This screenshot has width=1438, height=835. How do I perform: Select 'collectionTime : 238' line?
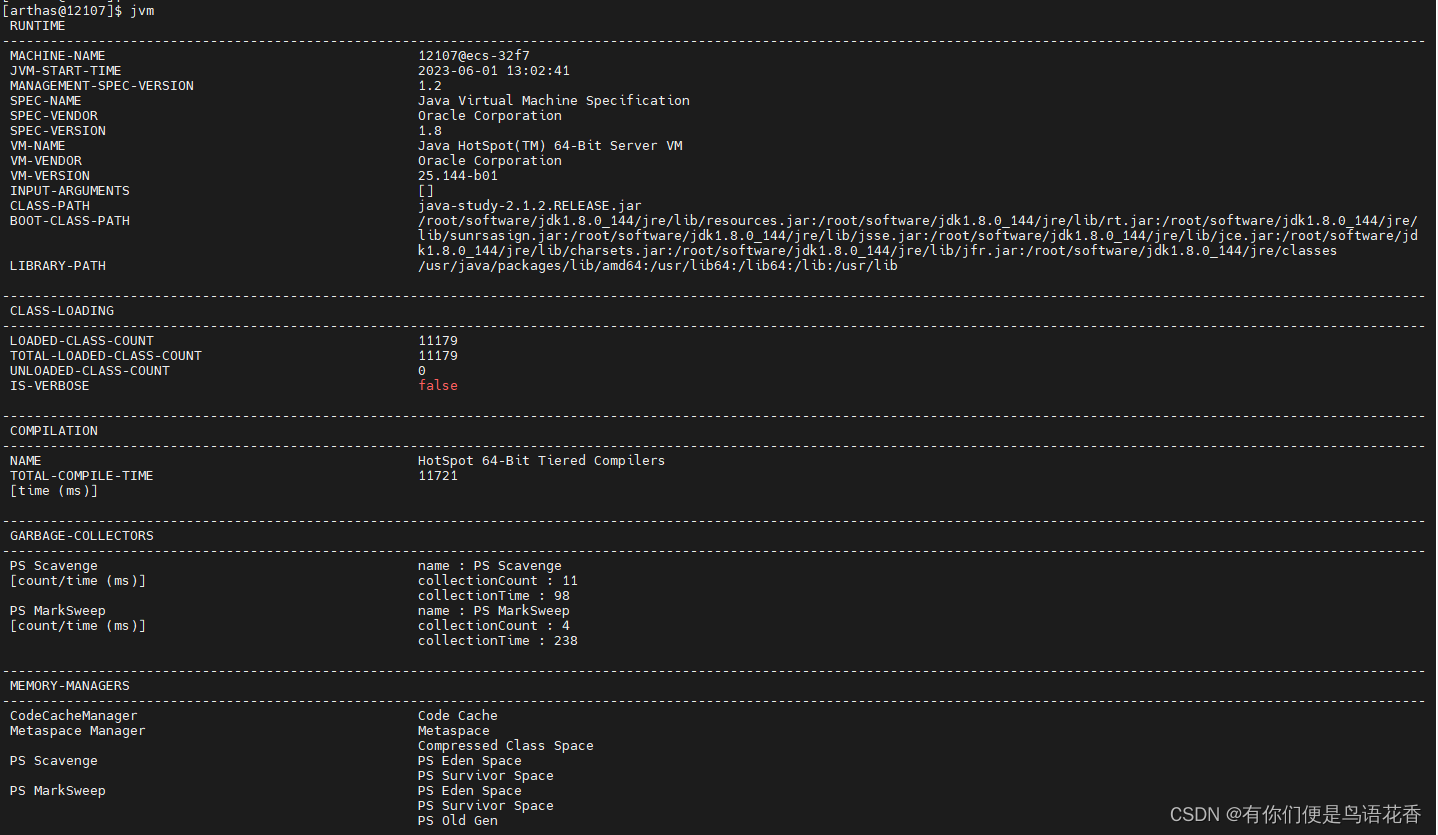pyautogui.click(x=498, y=641)
